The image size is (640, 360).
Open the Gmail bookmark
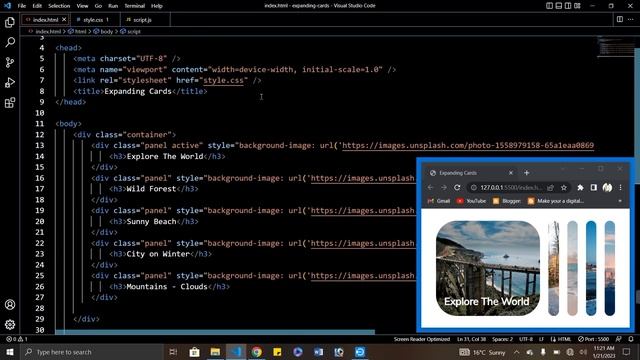coord(439,201)
